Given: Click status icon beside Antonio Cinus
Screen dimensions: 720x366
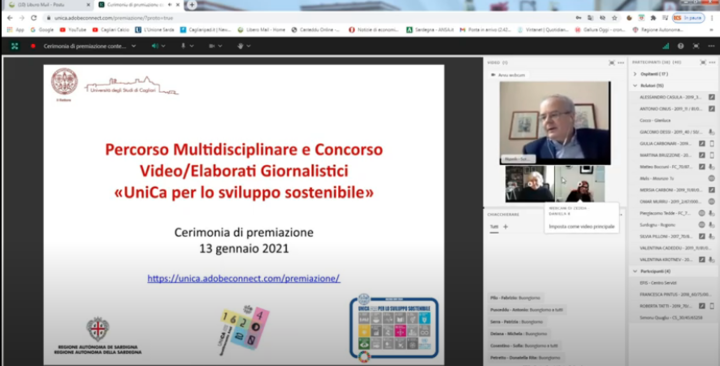Looking at the screenshot, I should click(711, 109).
